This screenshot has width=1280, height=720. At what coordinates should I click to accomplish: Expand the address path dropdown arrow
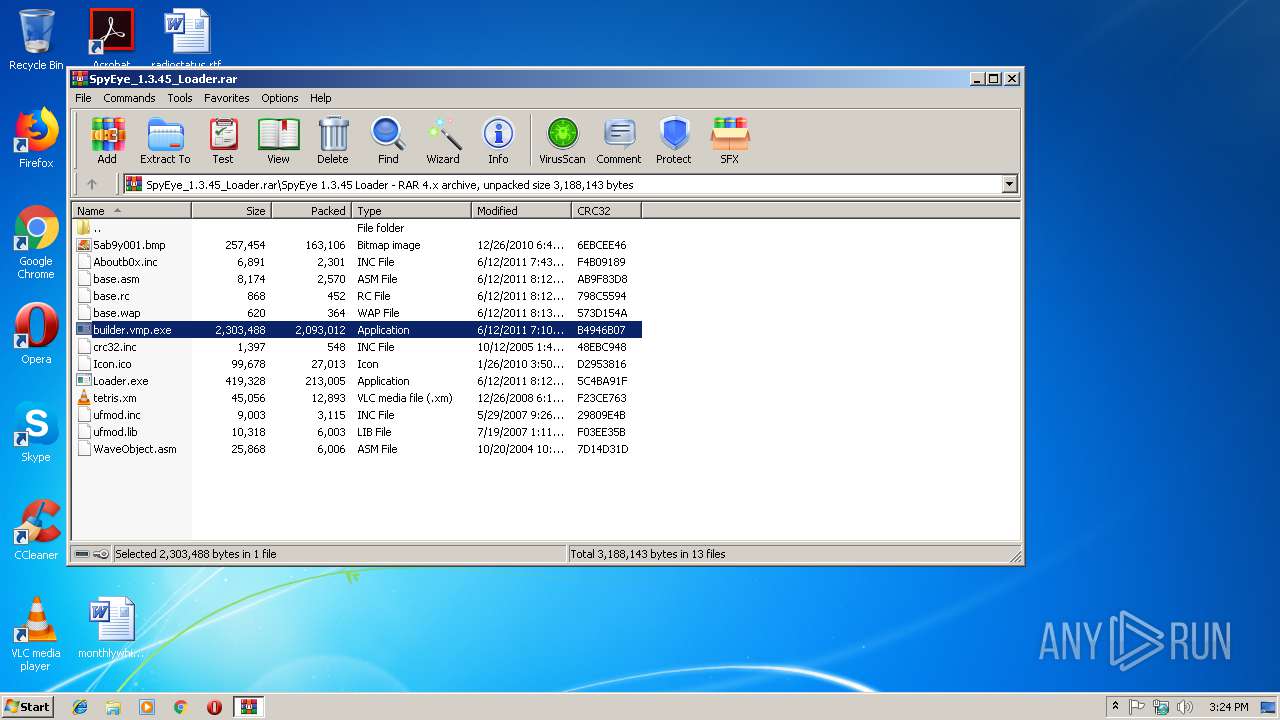[x=1009, y=184]
